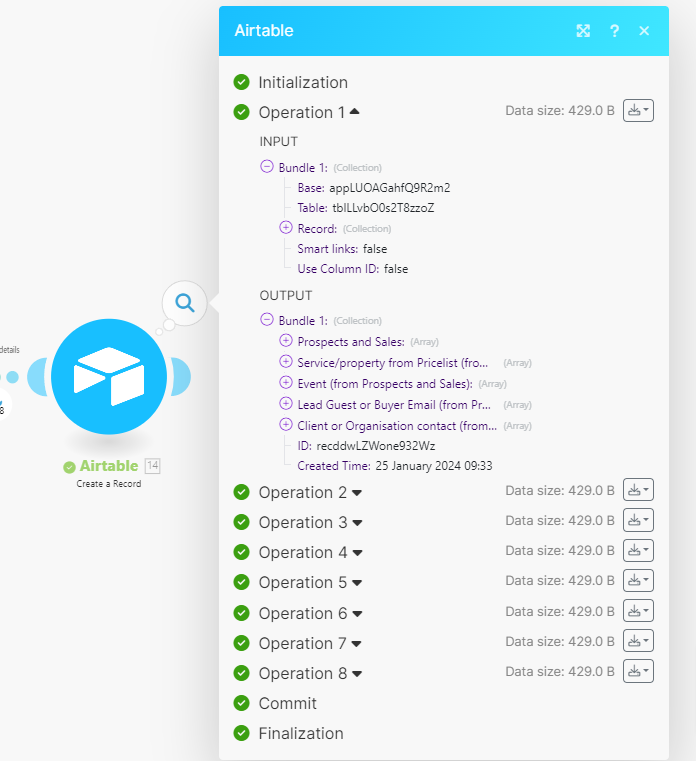Click the Finalization step label
This screenshot has height=761, width=696.
point(301,733)
